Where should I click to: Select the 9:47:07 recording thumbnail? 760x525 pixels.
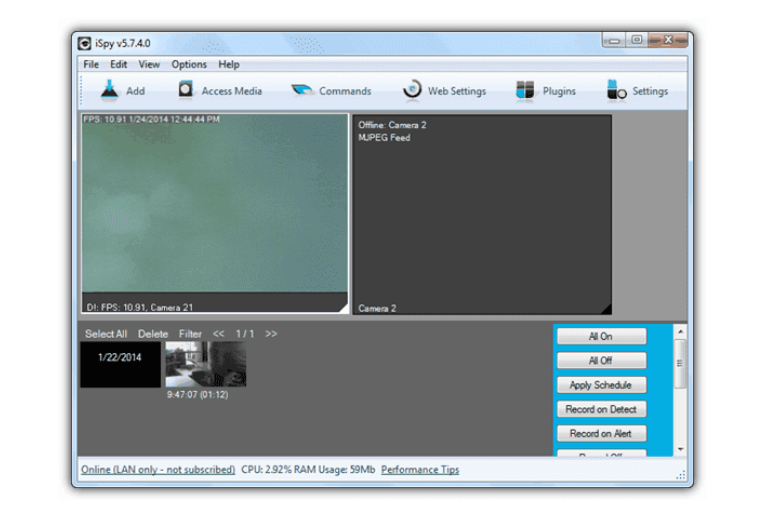206,364
